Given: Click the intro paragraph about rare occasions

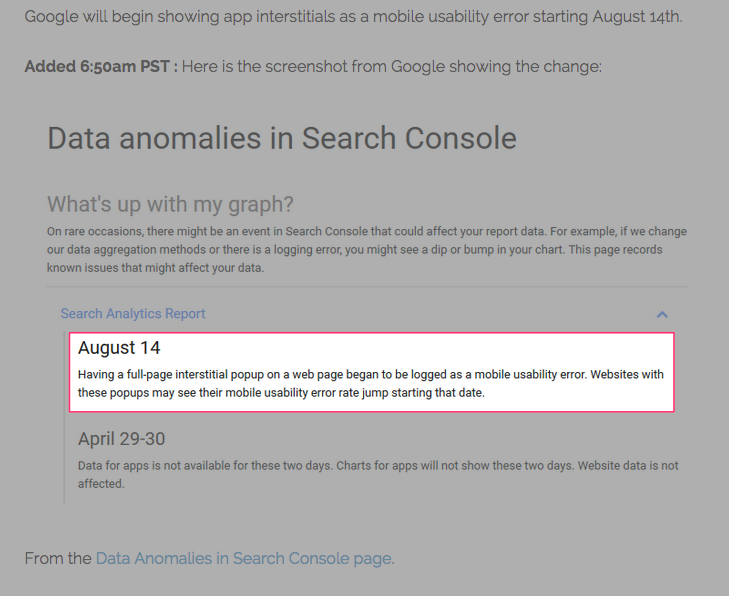Looking at the screenshot, I should [x=367, y=250].
